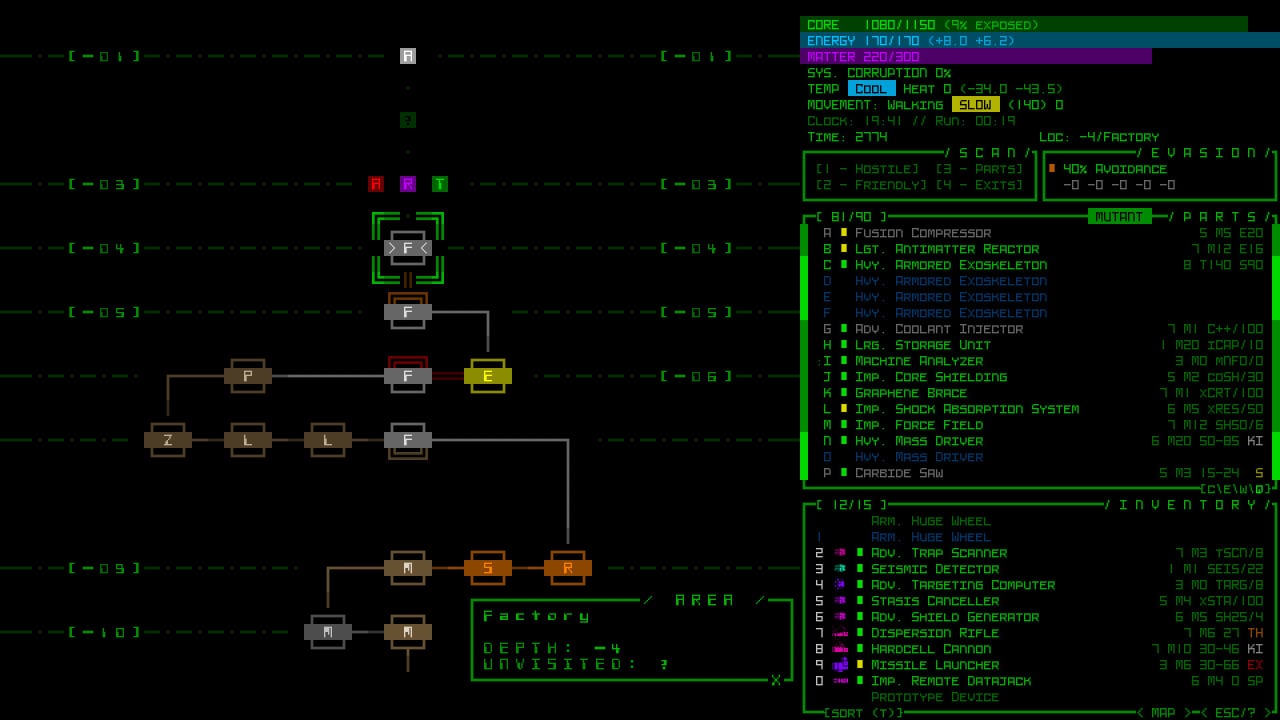Click the white A node at map top
The width and height of the screenshot is (1280, 720).
point(408,56)
